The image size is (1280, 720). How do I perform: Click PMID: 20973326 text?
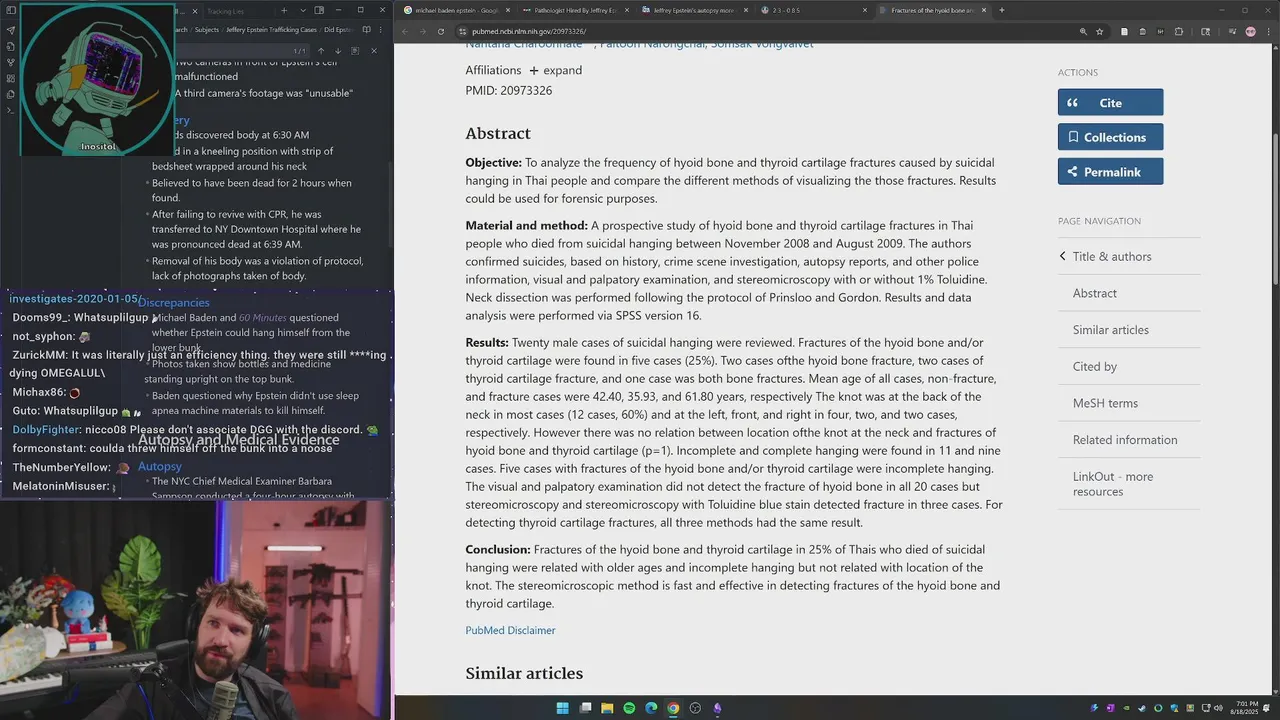point(508,90)
